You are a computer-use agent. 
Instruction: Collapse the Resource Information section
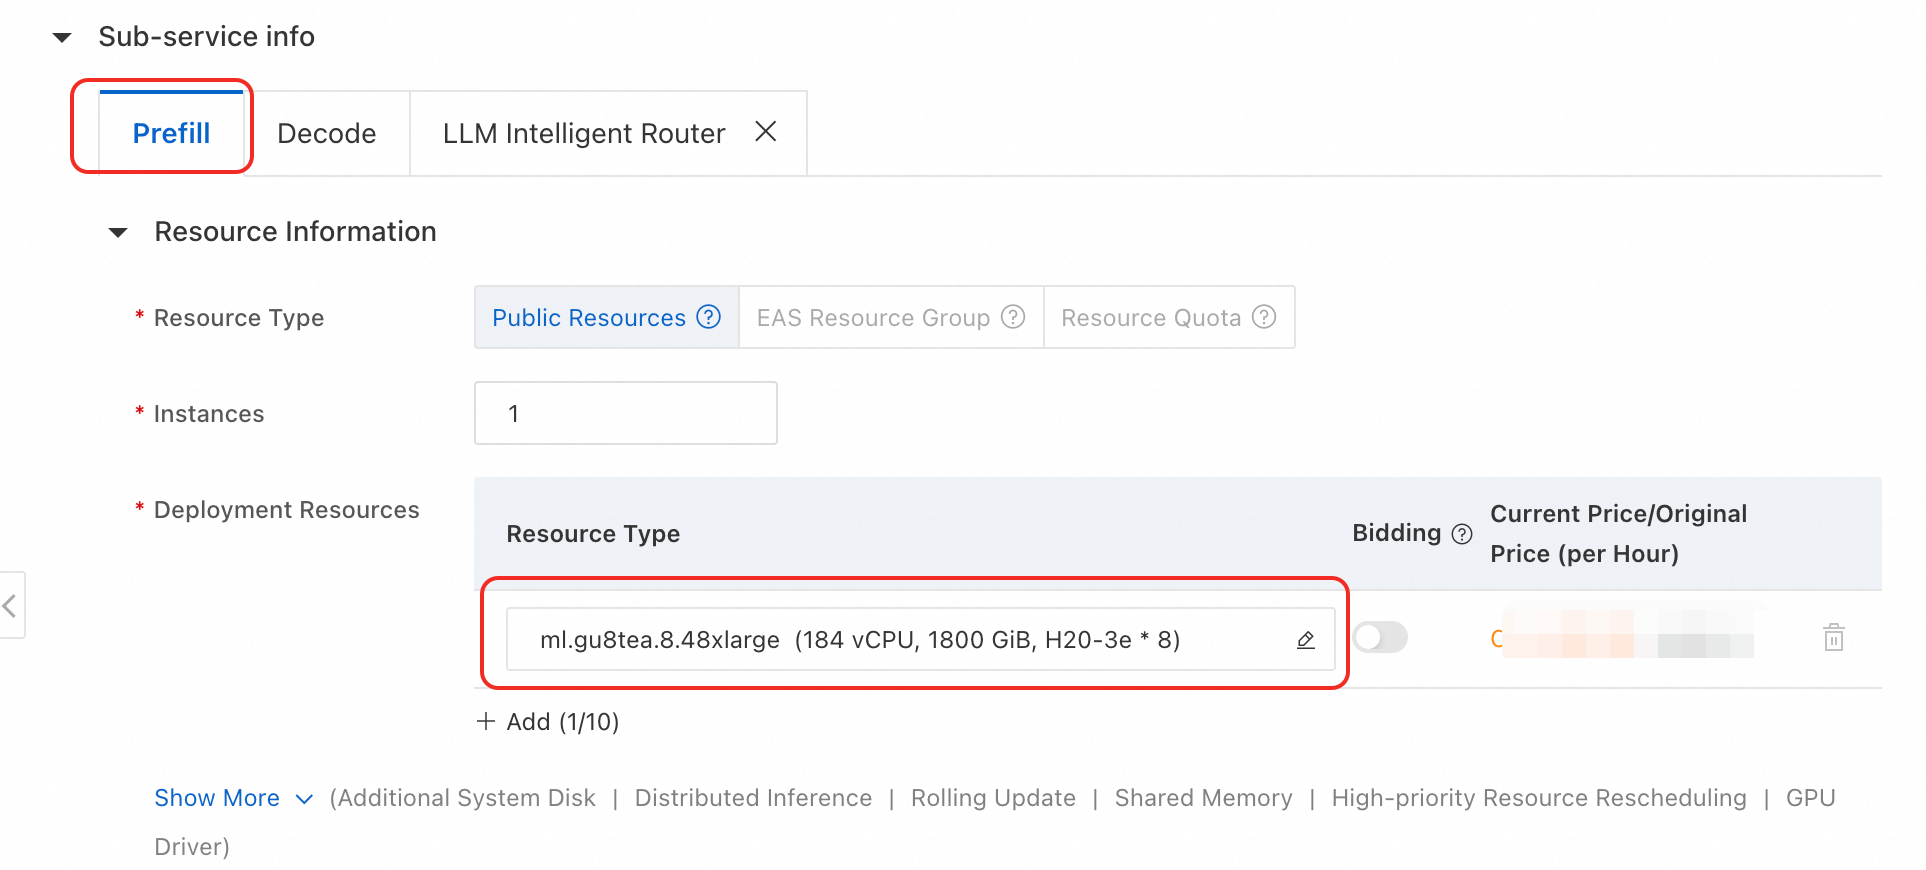pyautogui.click(x=118, y=233)
